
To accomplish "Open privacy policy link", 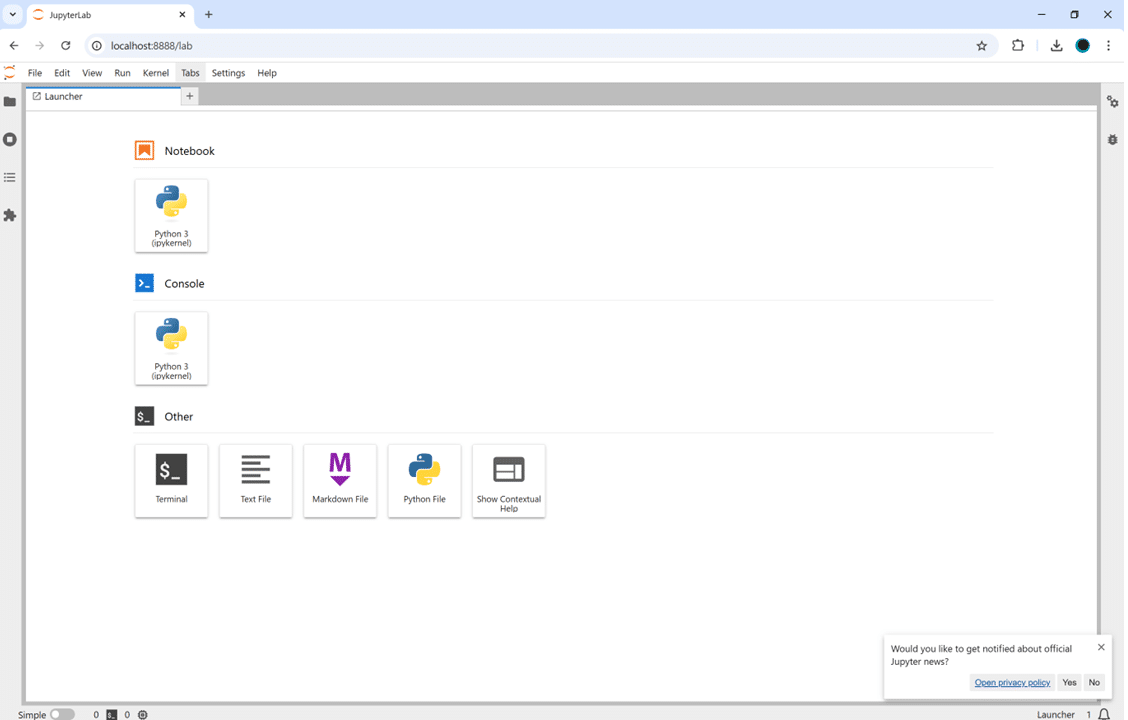I will (x=1012, y=682).
